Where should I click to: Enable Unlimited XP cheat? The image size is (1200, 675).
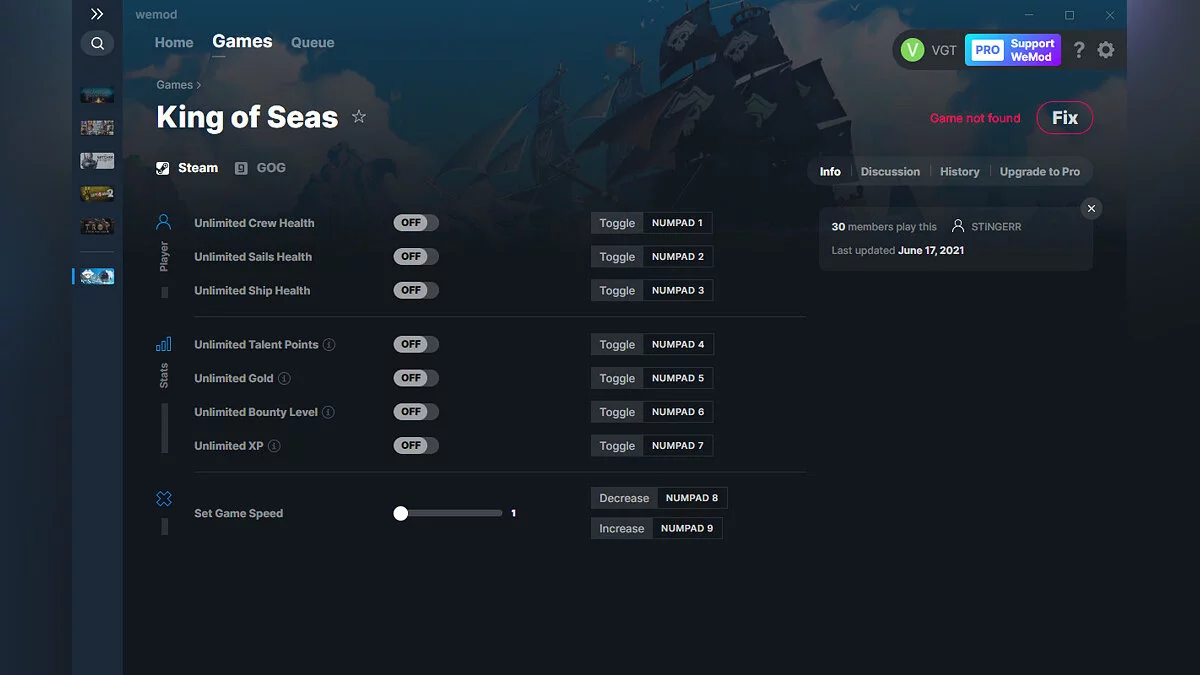tap(415, 445)
